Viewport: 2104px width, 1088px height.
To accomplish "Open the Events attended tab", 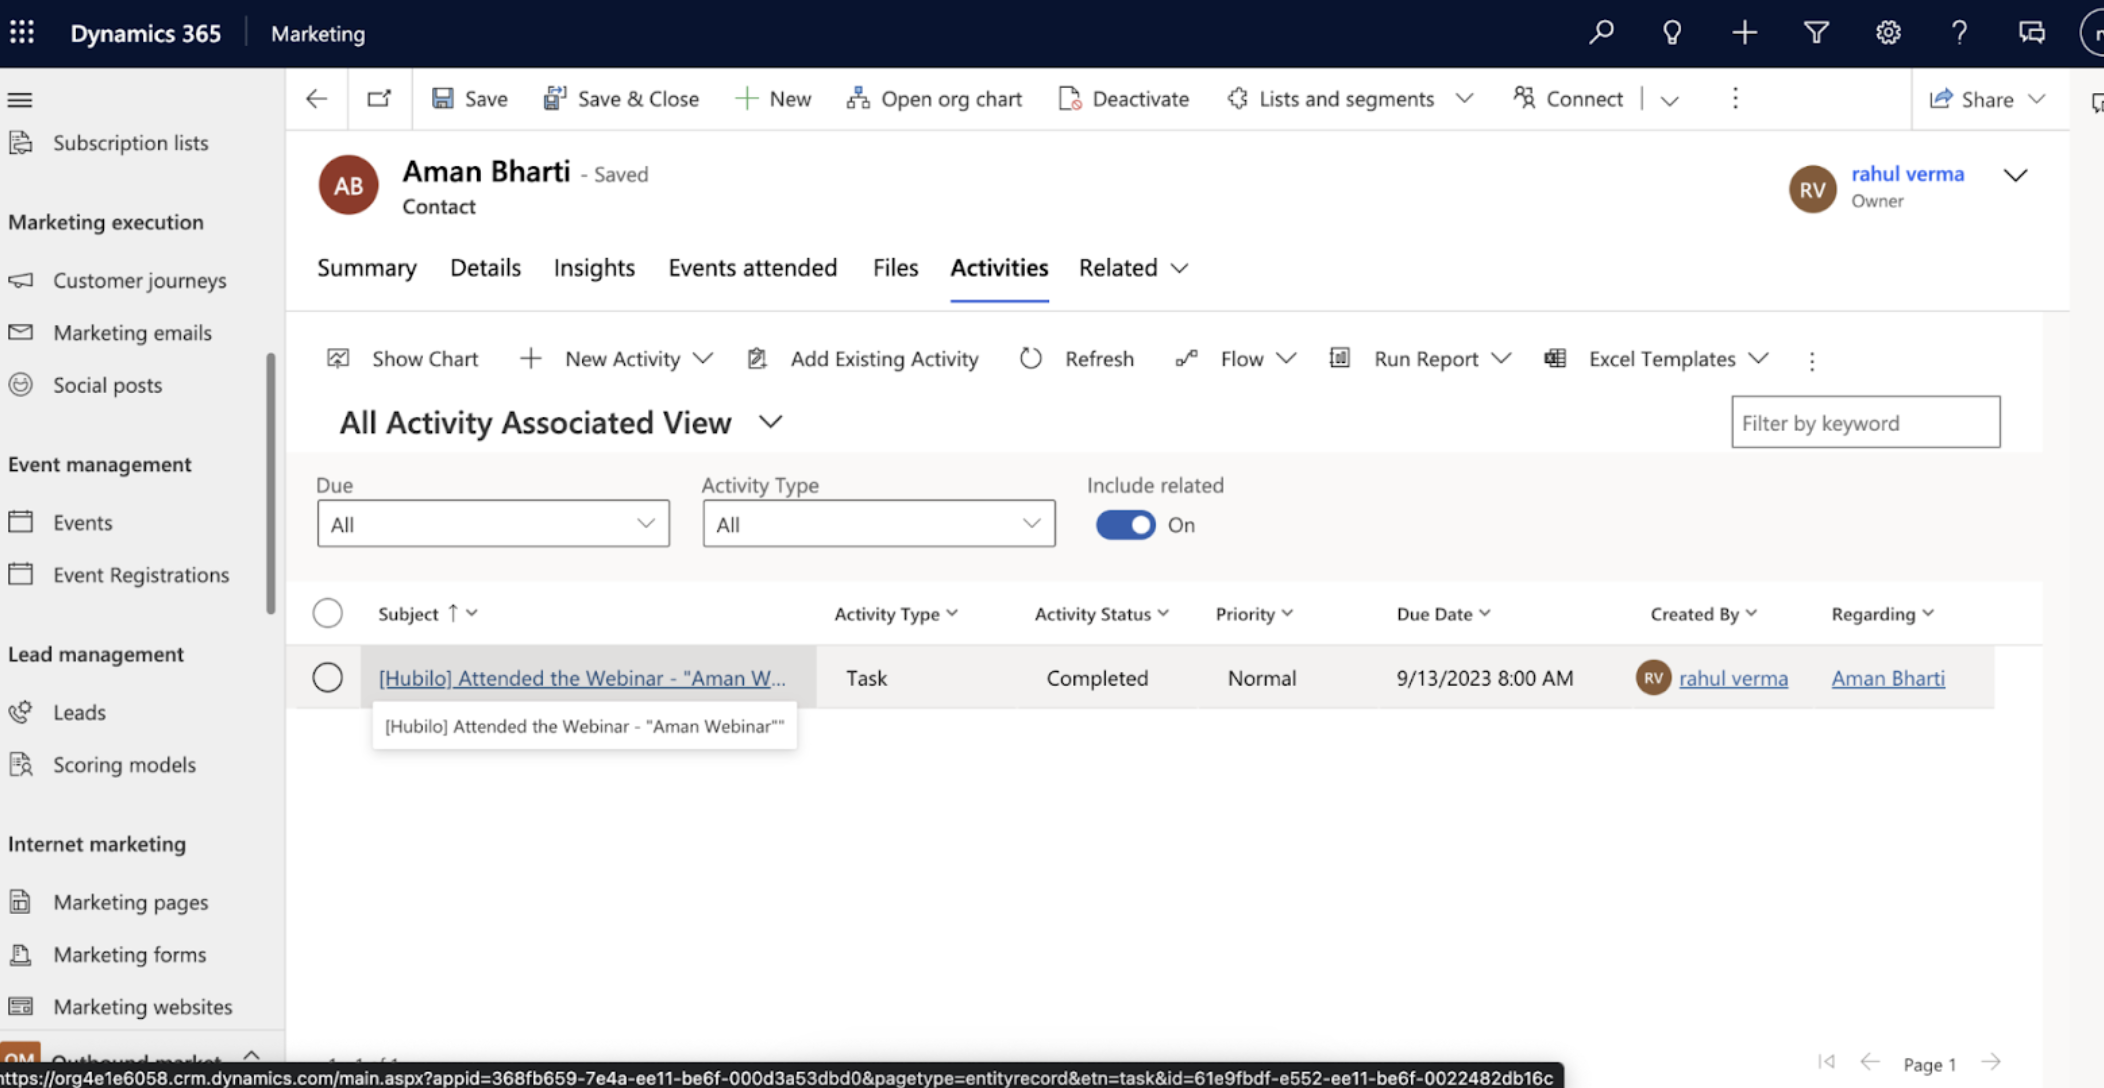I will pyautogui.click(x=753, y=268).
